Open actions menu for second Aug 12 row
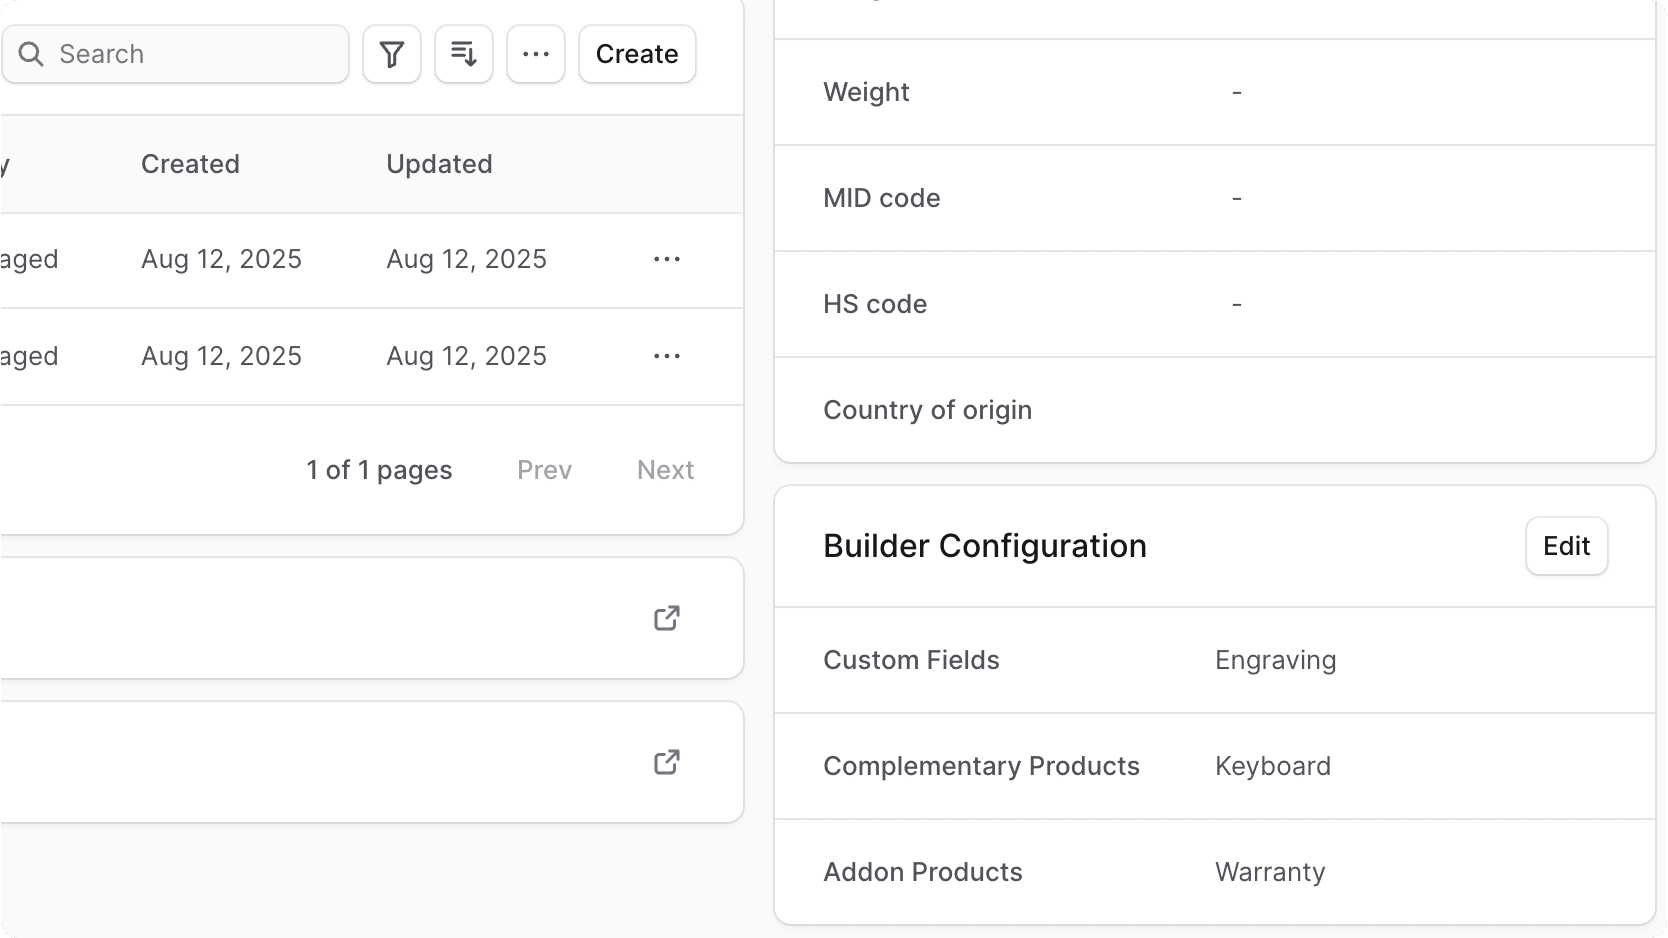This screenshot has width=1668, height=938. pos(665,356)
